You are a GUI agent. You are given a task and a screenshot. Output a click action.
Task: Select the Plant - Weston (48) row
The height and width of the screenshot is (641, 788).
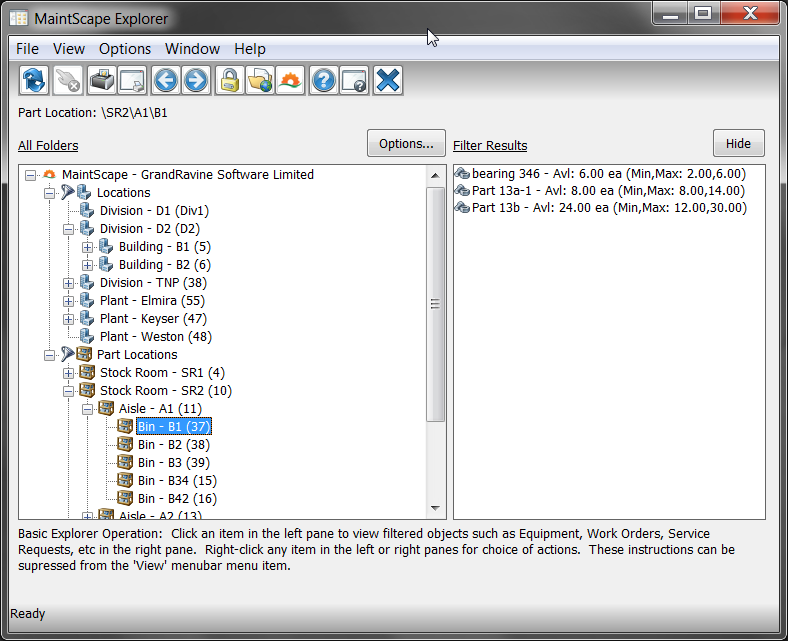156,336
